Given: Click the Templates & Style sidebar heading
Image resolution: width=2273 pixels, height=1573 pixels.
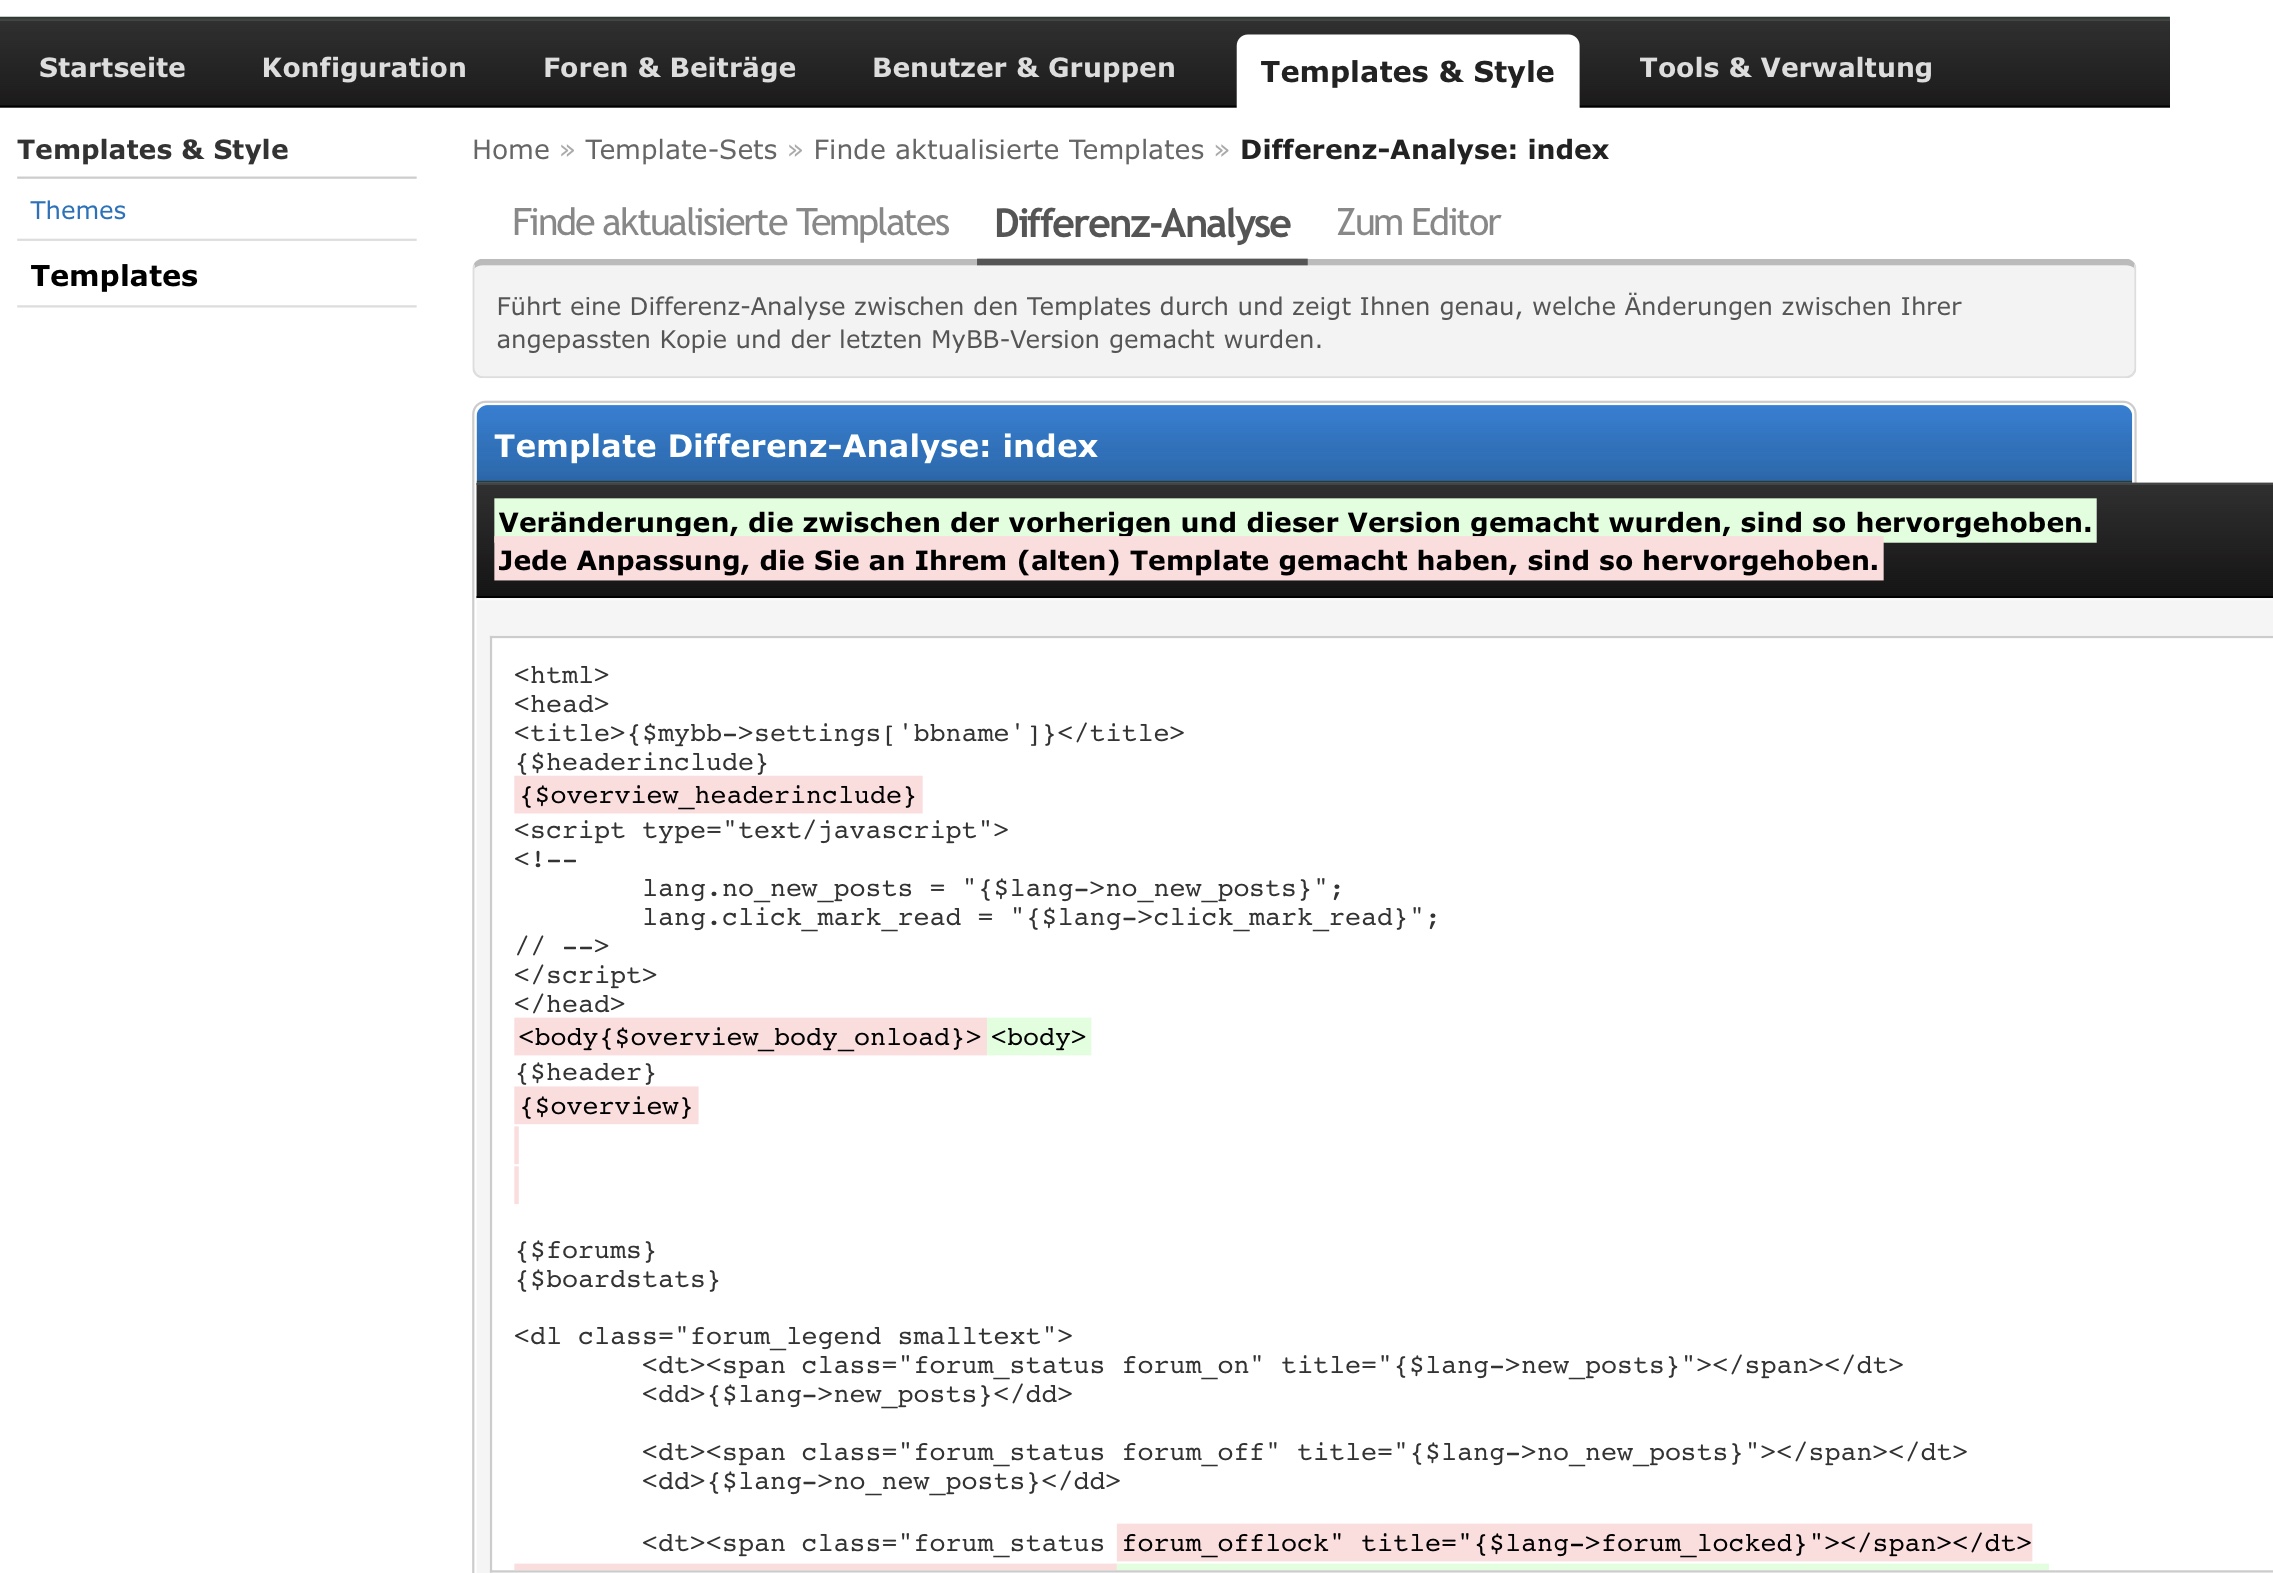Looking at the screenshot, I should coord(153,150).
